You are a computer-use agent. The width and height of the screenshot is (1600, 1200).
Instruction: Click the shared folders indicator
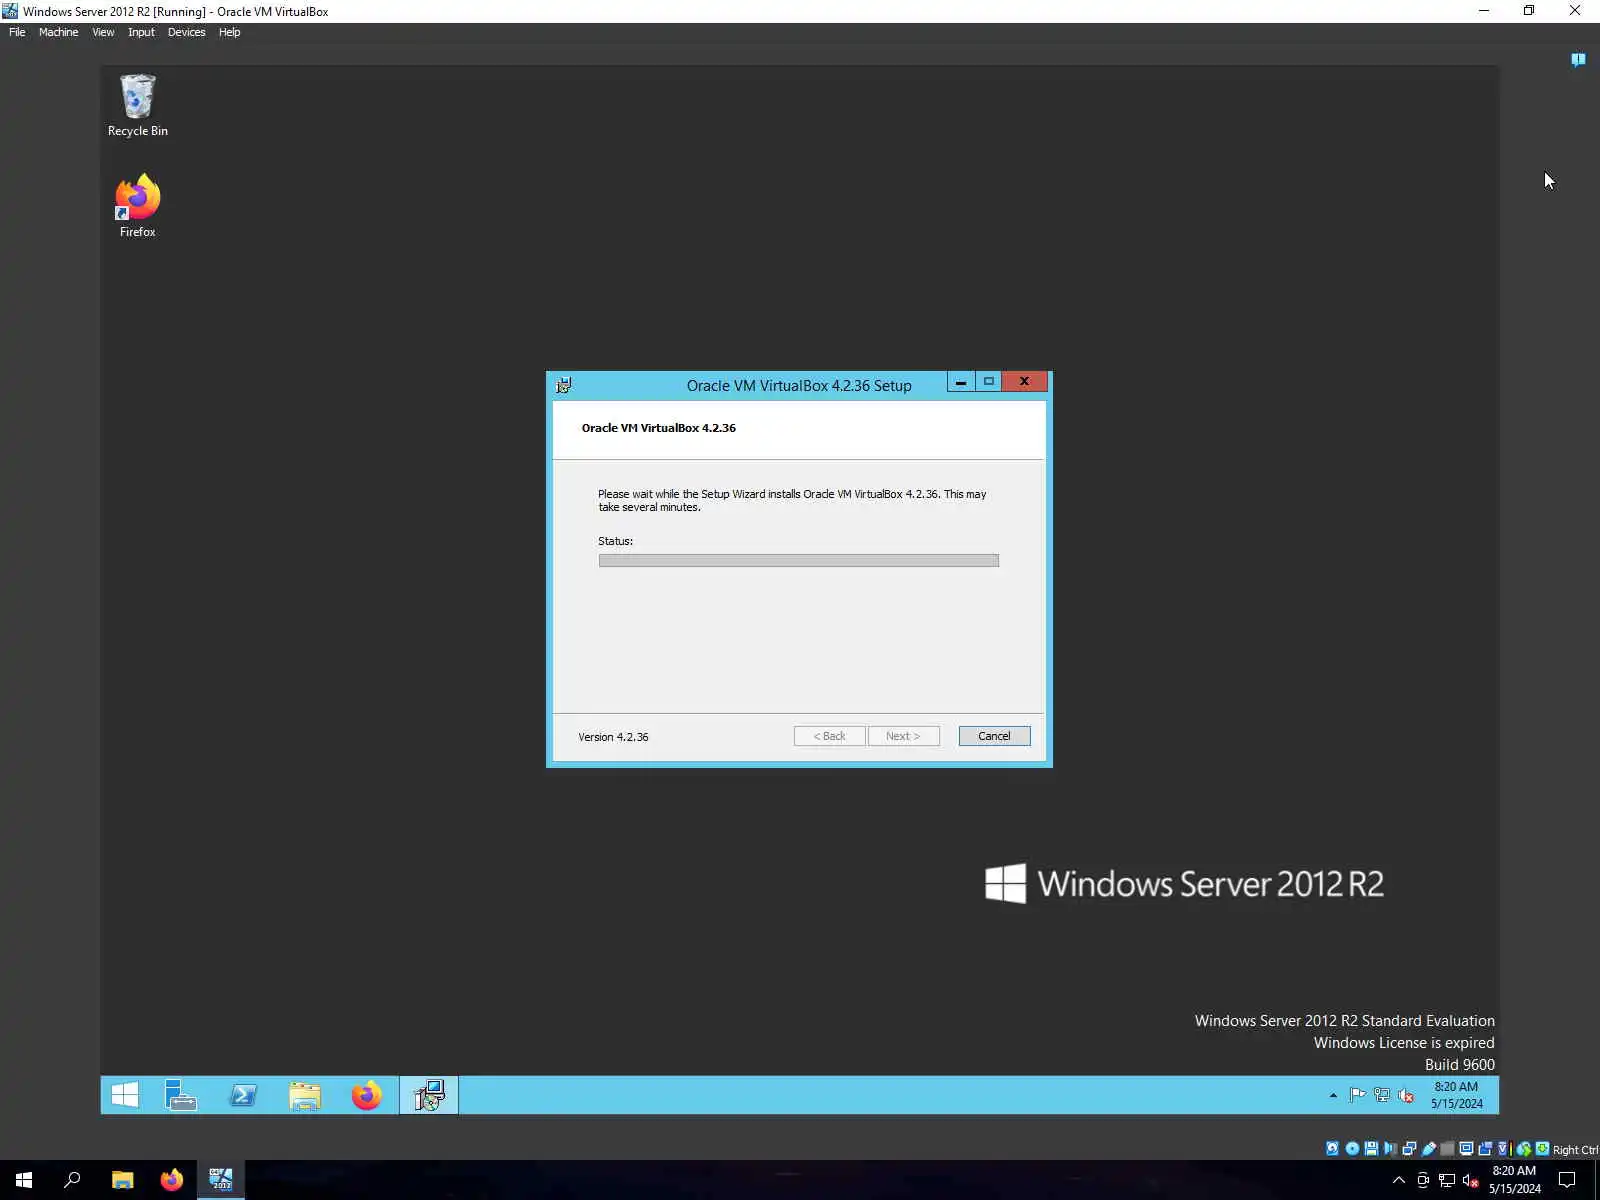pos(1447,1149)
